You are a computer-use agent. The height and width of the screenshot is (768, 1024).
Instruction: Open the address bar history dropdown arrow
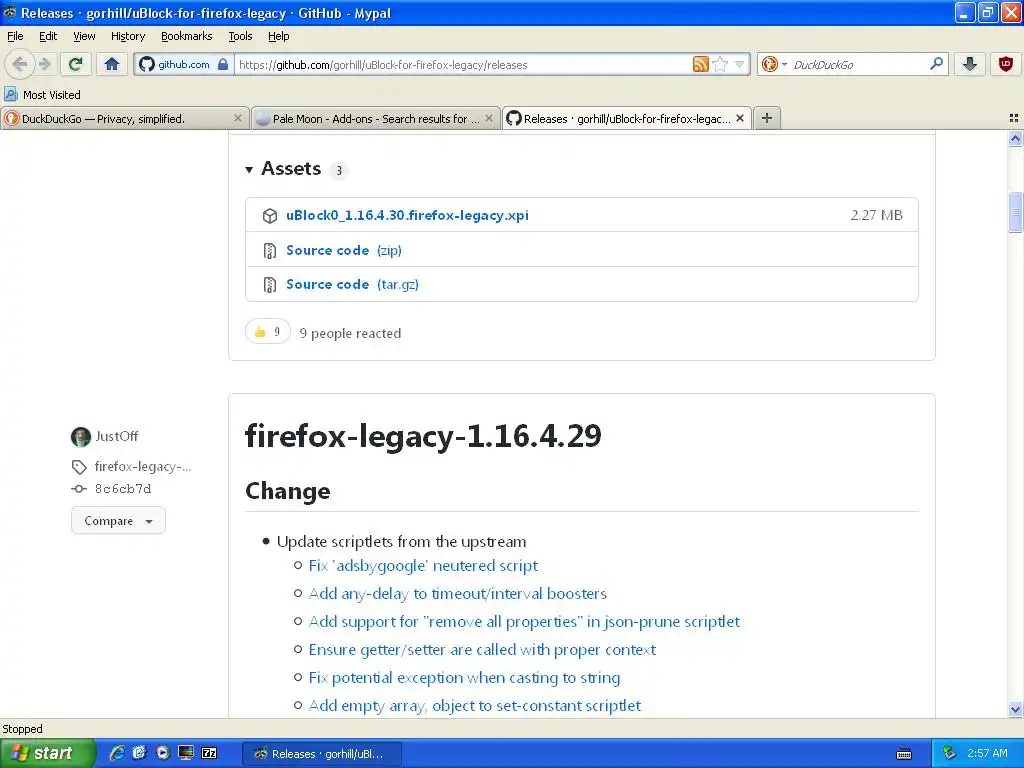[x=739, y=64]
